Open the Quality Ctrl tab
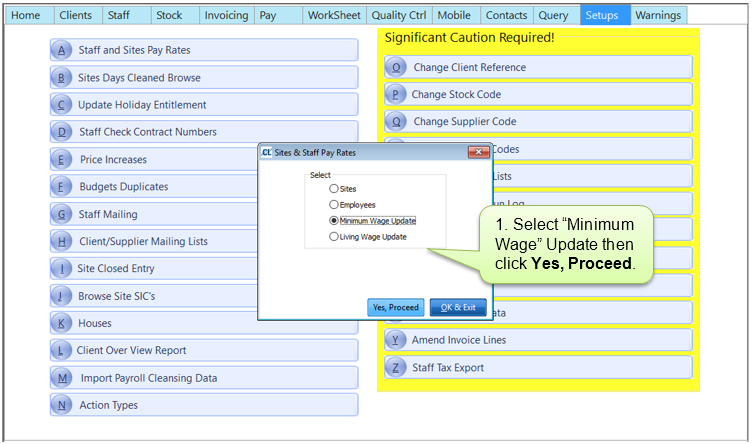This screenshot has height=444, width=752. 397,16
